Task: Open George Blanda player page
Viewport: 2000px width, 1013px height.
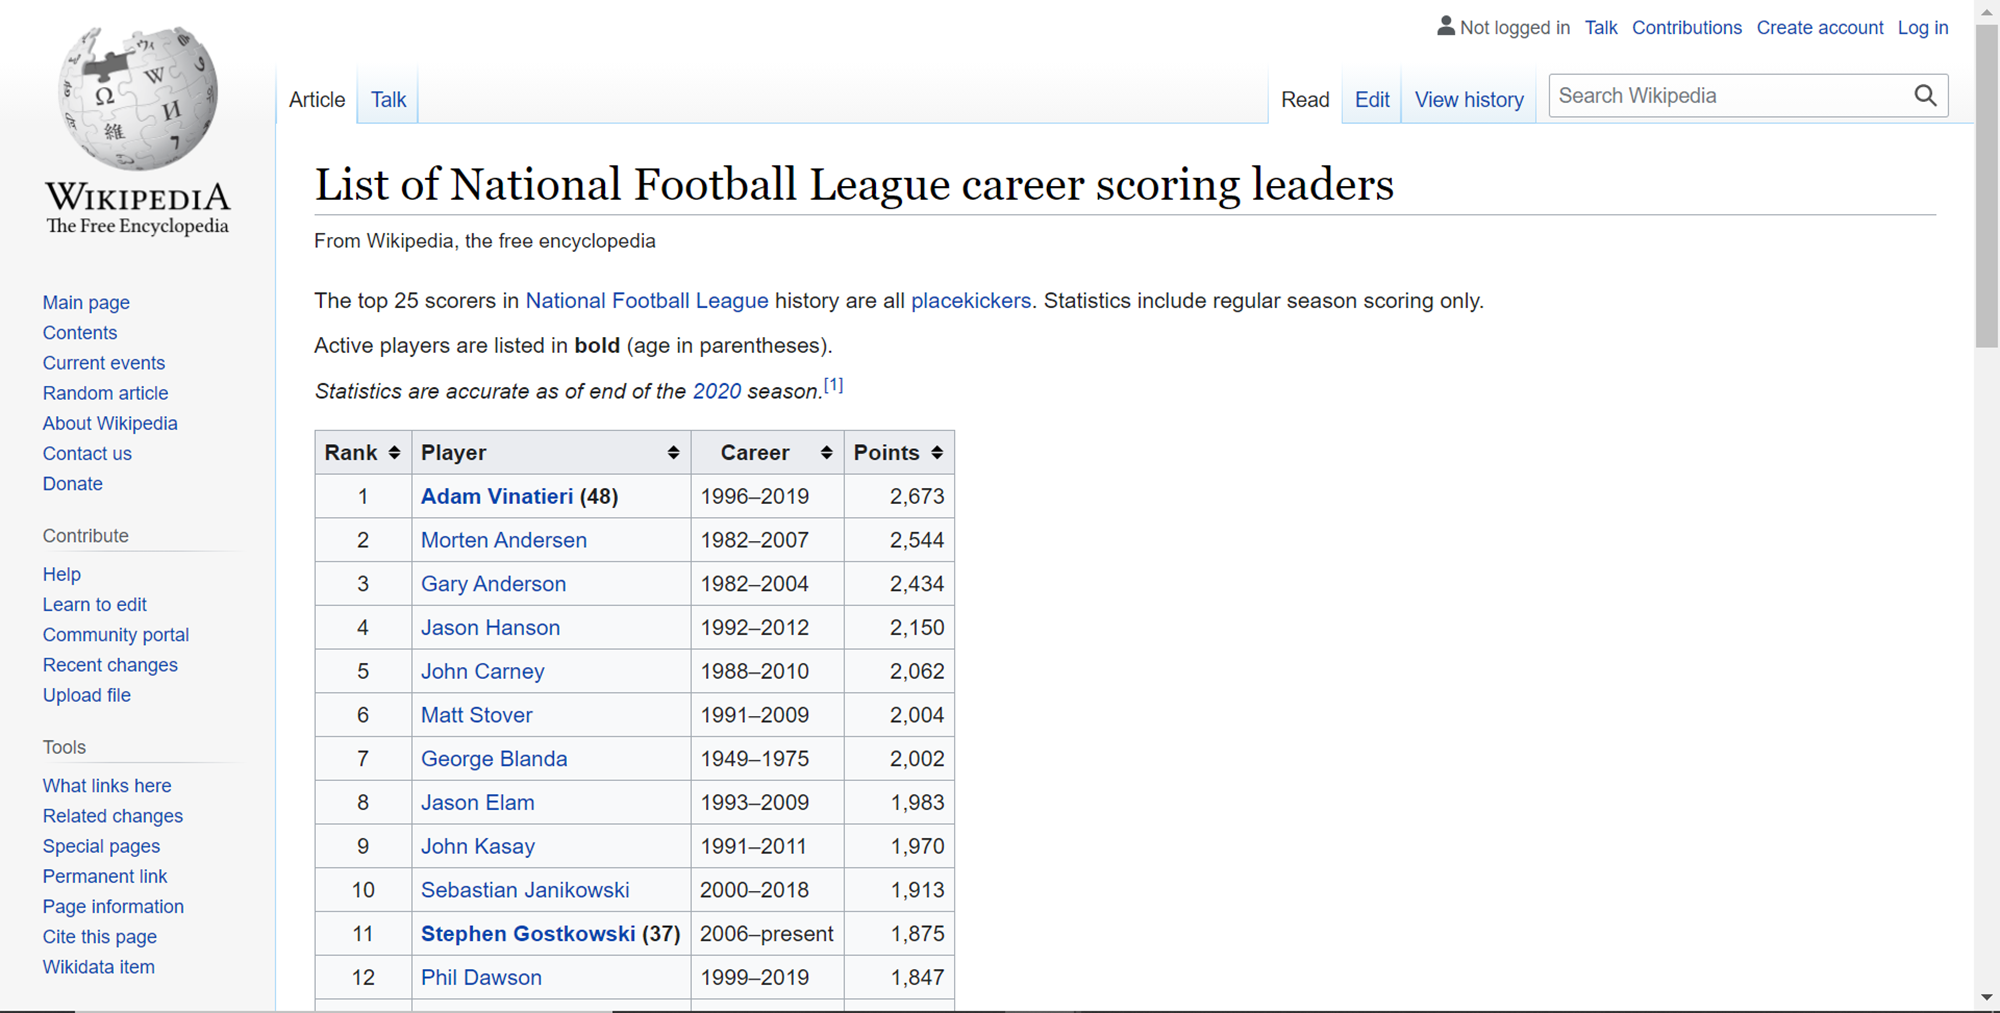Action: [x=494, y=759]
